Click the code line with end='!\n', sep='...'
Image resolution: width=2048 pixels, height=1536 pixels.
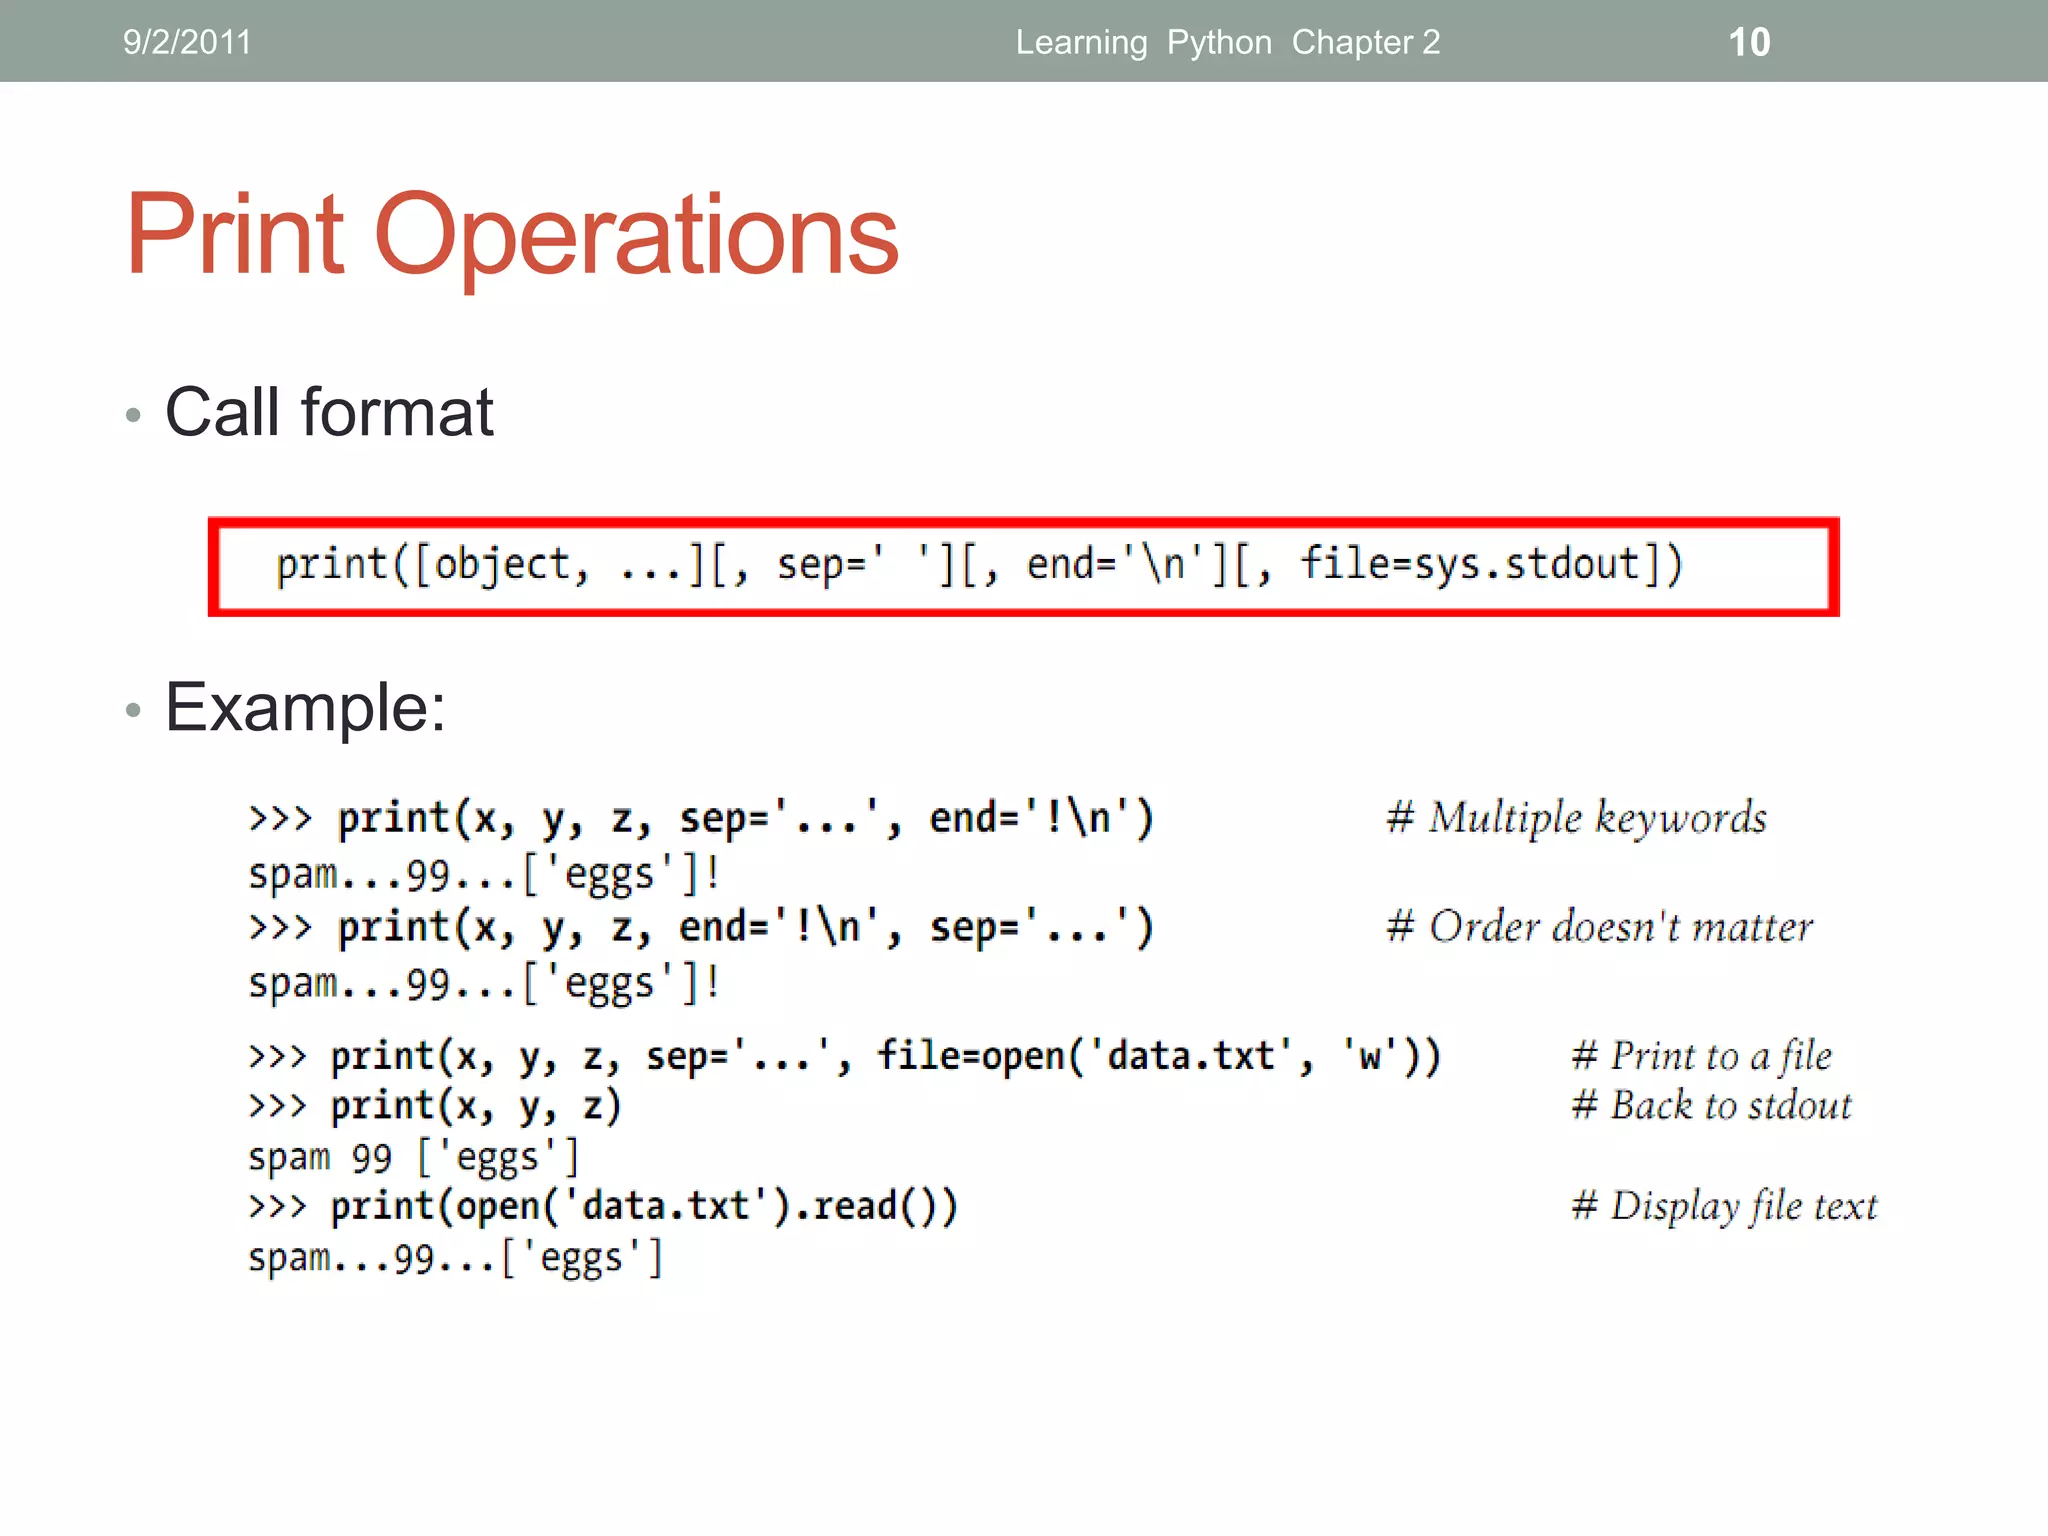click(x=701, y=928)
